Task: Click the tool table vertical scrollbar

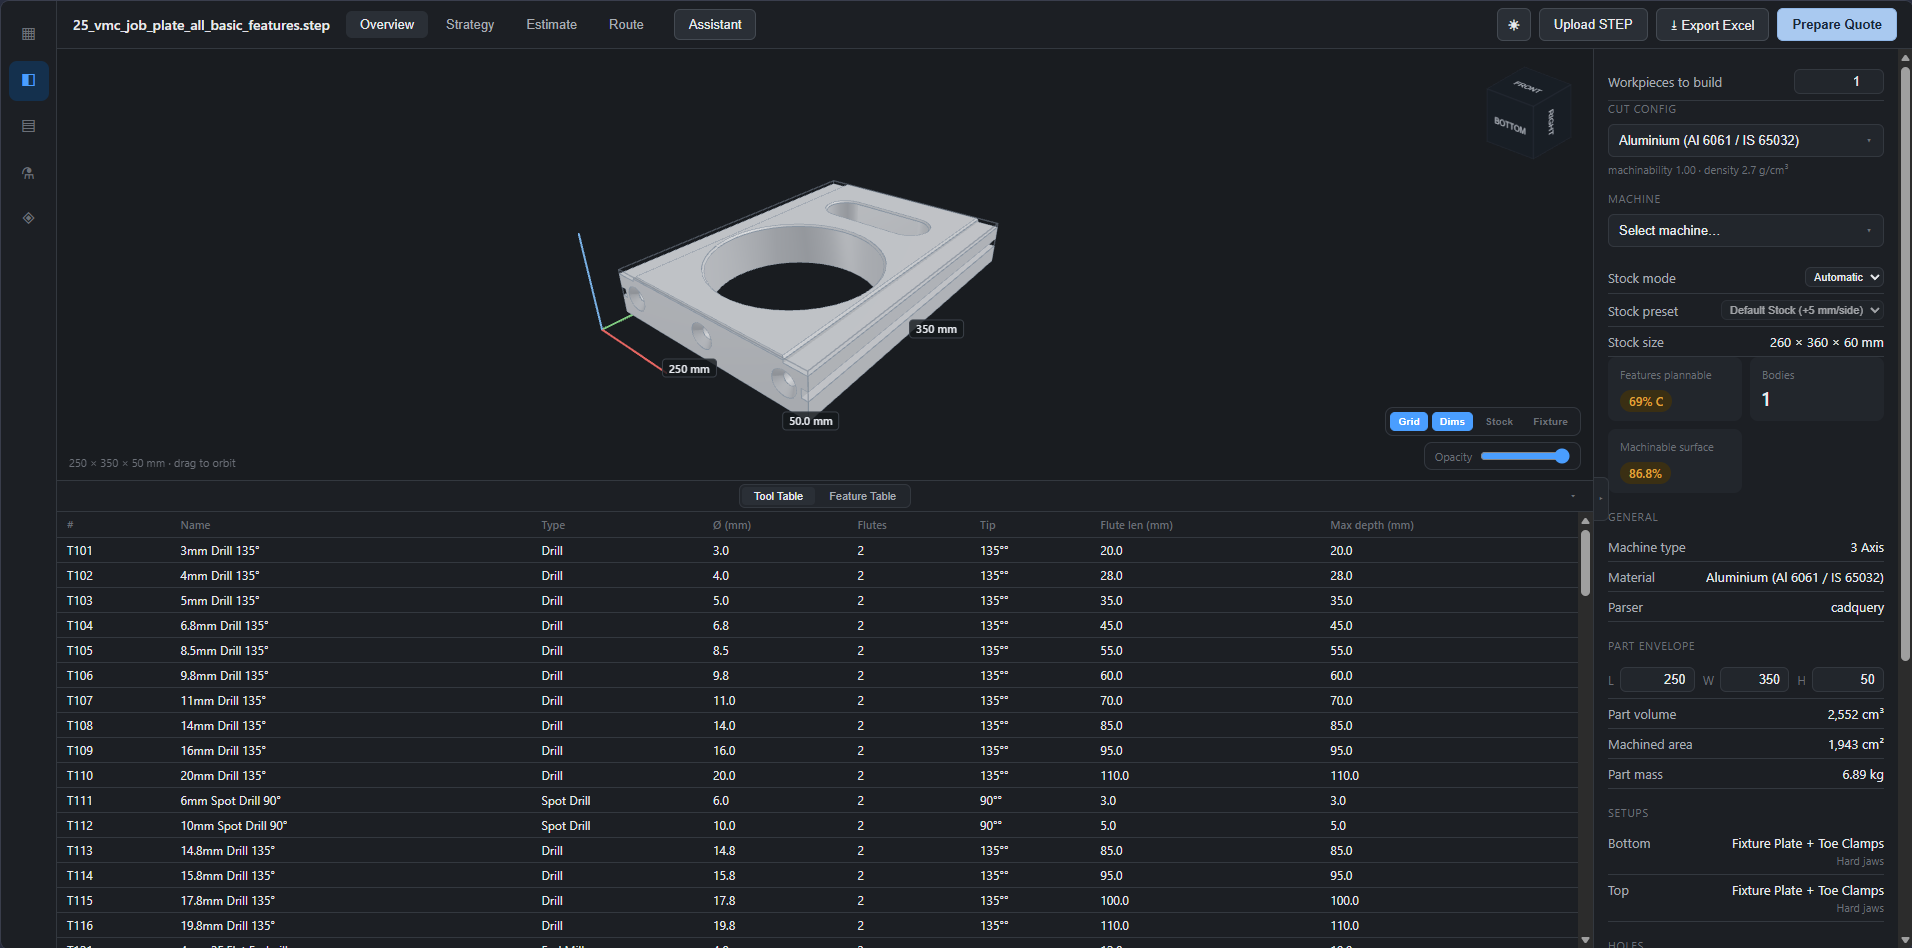Action: [1585, 562]
